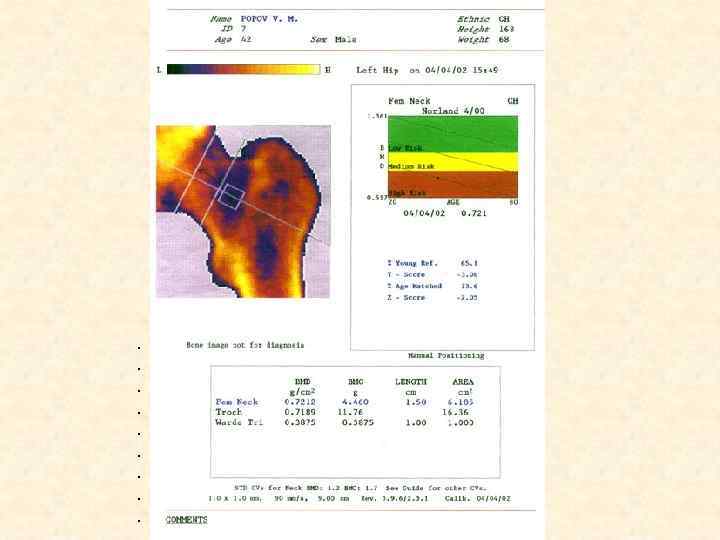The image size is (720, 540).
Task: Click the STD CVs footnote line
Action: (x=360, y=488)
